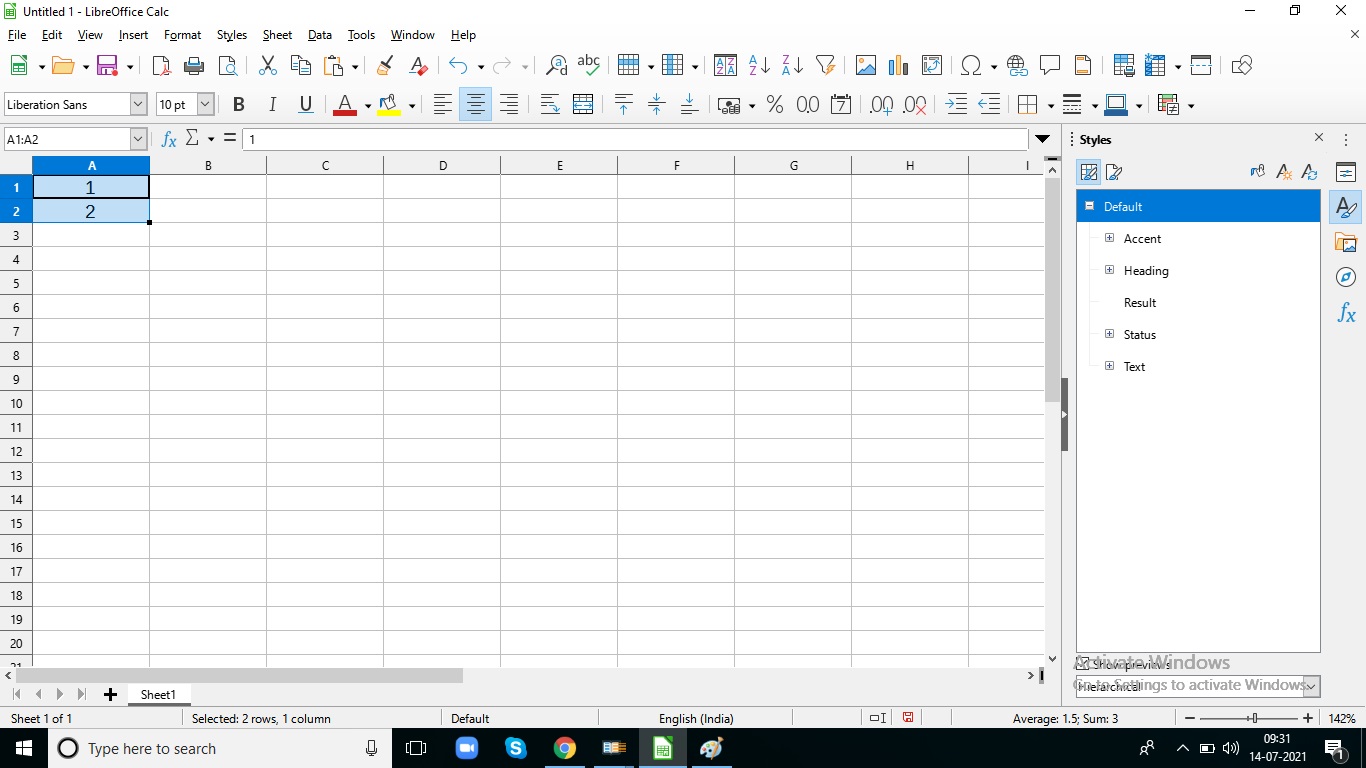This screenshot has height=768, width=1366.
Task: Toggle Italic formatting
Action: pos(271,105)
